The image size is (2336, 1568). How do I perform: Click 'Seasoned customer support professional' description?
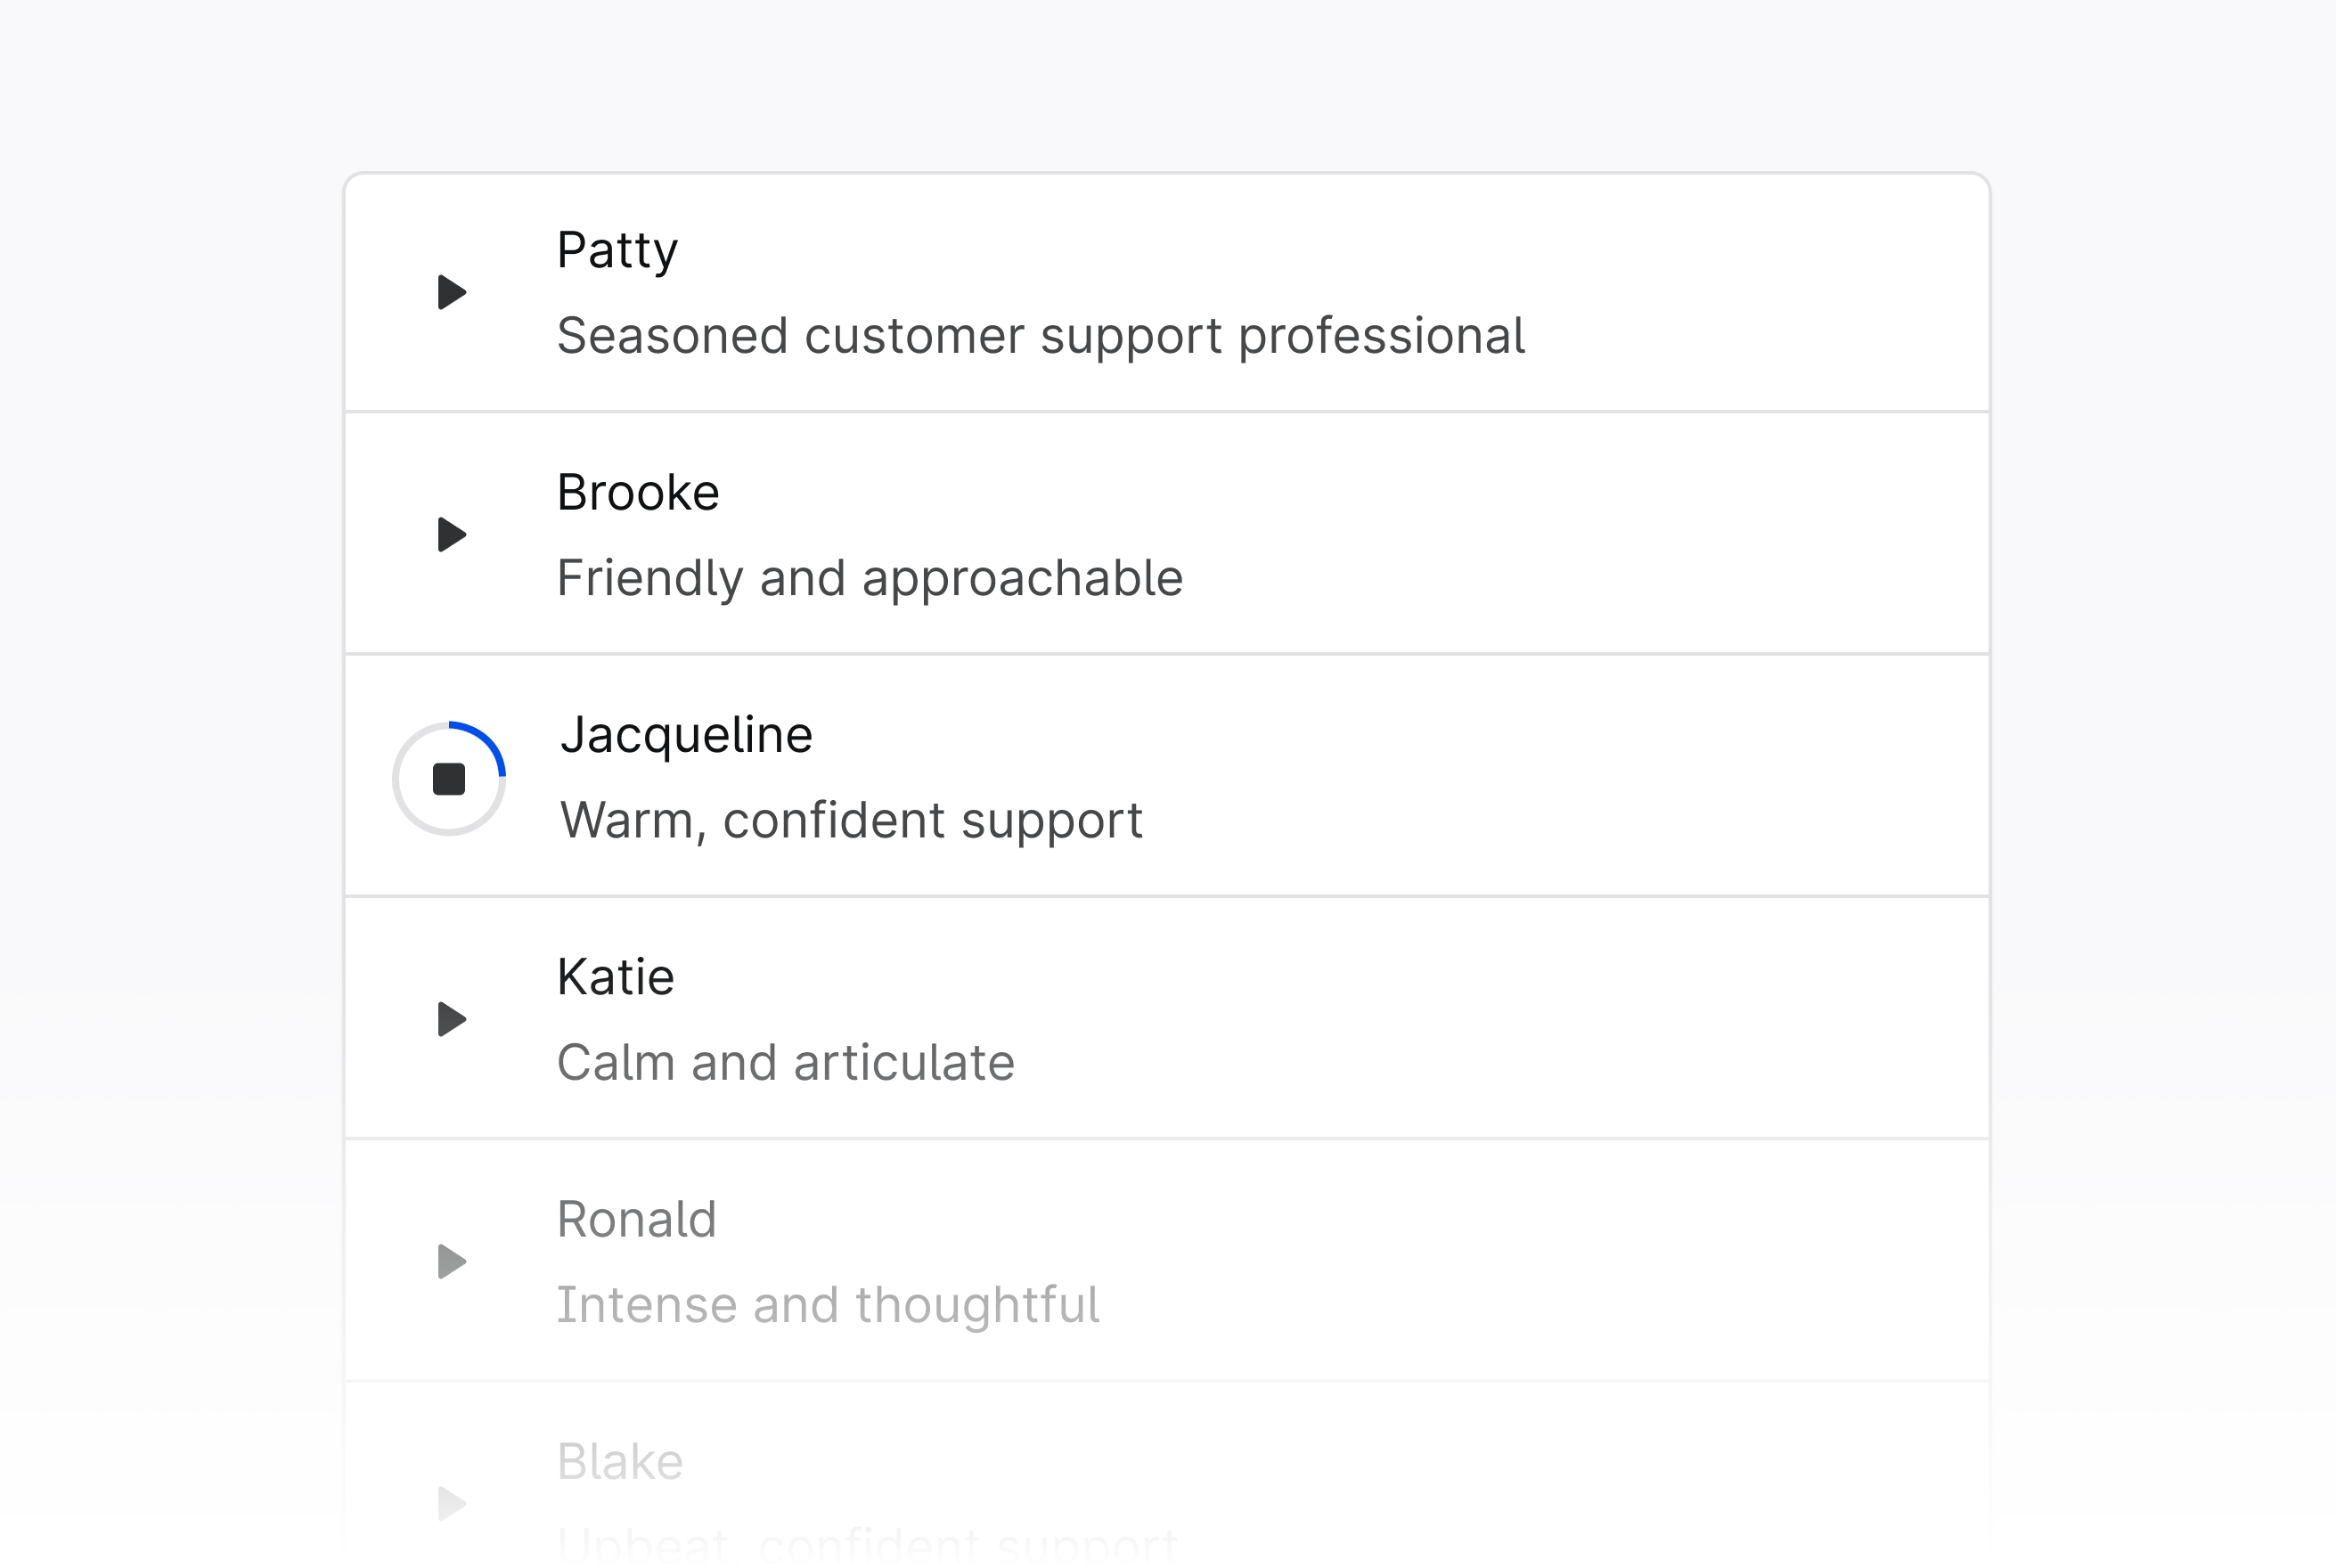[1040, 336]
